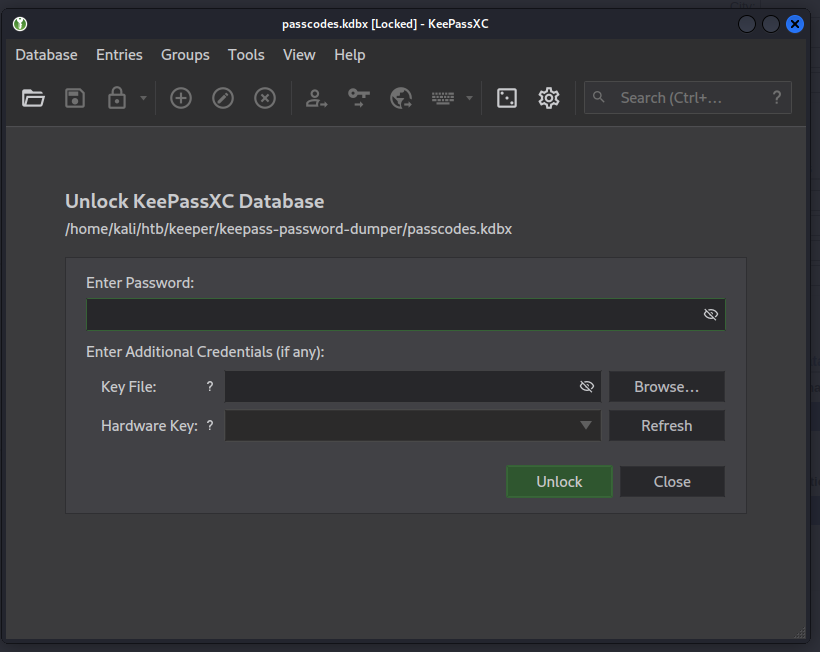Image resolution: width=820 pixels, height=652 pixels.
Task: Open Settings with the gear icon
Action: point(549,98)
